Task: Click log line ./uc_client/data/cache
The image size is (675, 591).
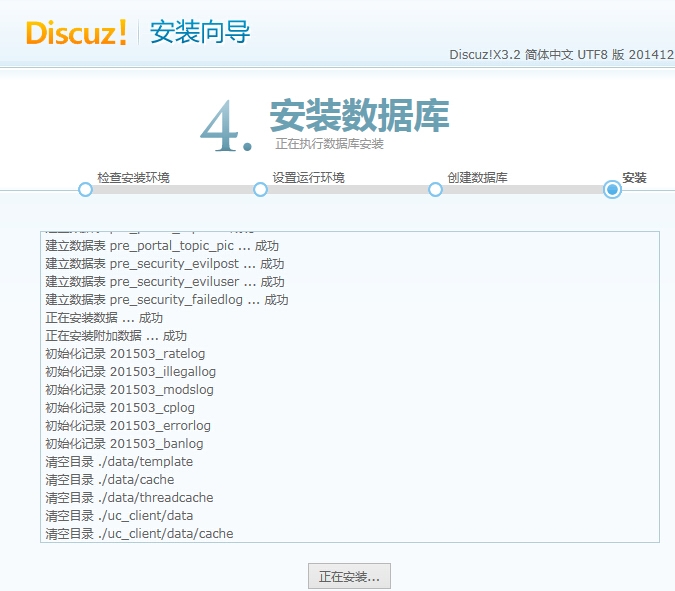Action: click(139, 534)
